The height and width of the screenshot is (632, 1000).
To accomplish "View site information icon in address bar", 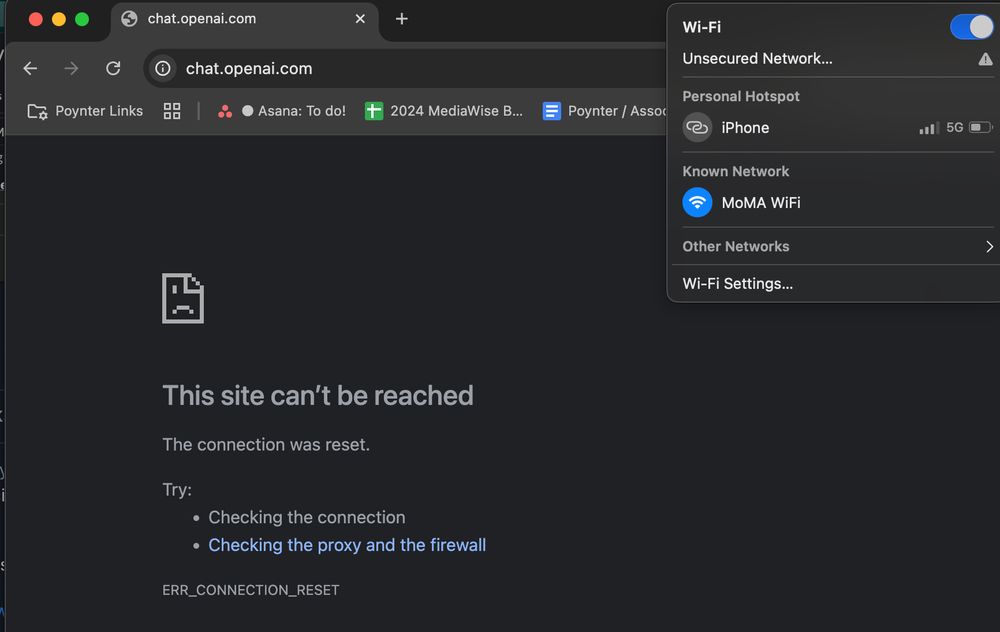I will 163,68.
